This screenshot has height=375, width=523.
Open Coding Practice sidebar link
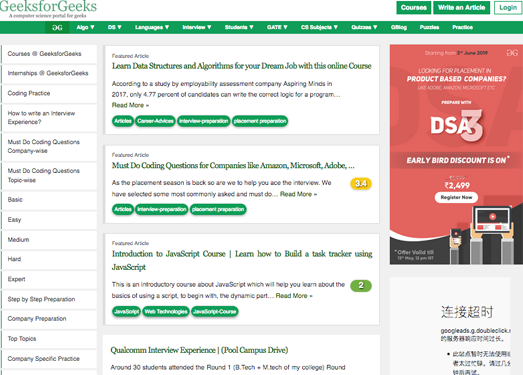point(49,93)
